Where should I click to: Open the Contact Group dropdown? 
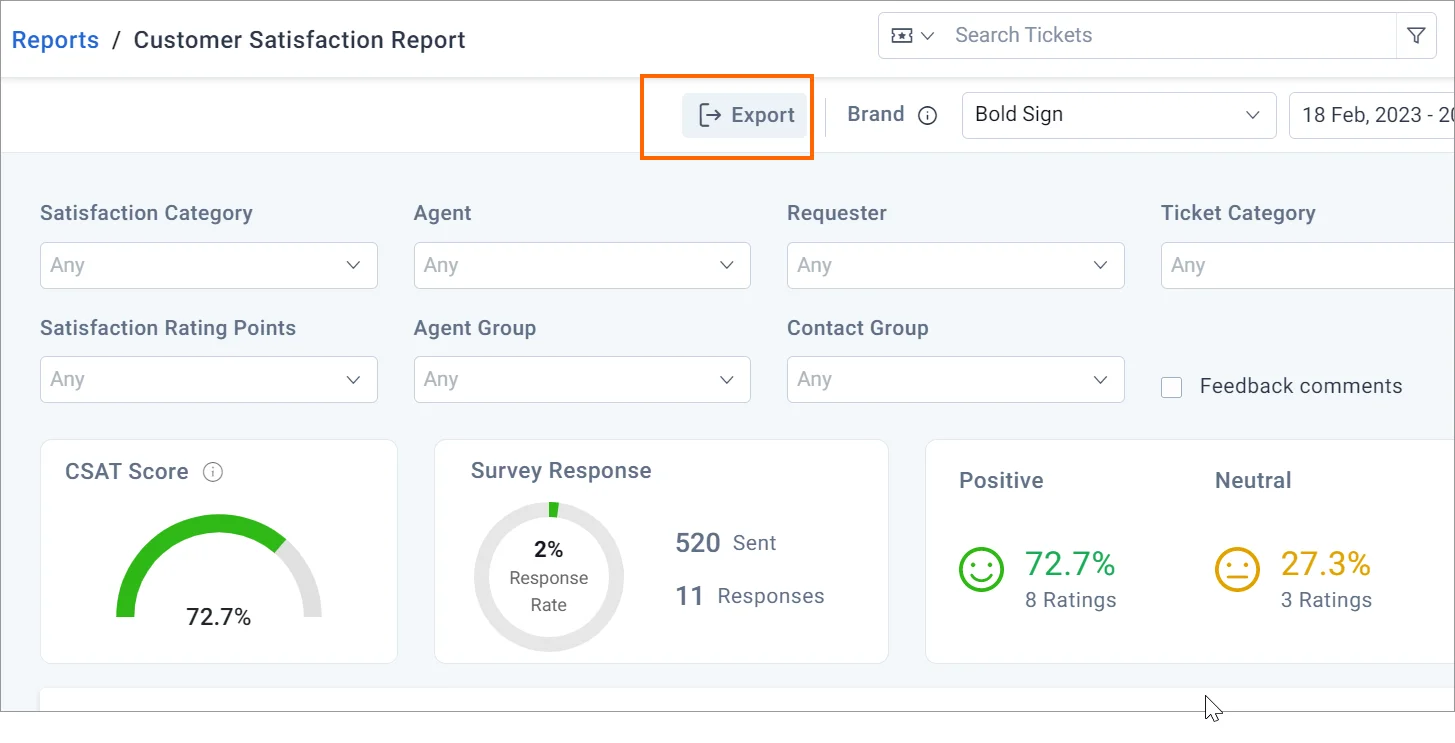pyautogui.click(x=955, y=379)
